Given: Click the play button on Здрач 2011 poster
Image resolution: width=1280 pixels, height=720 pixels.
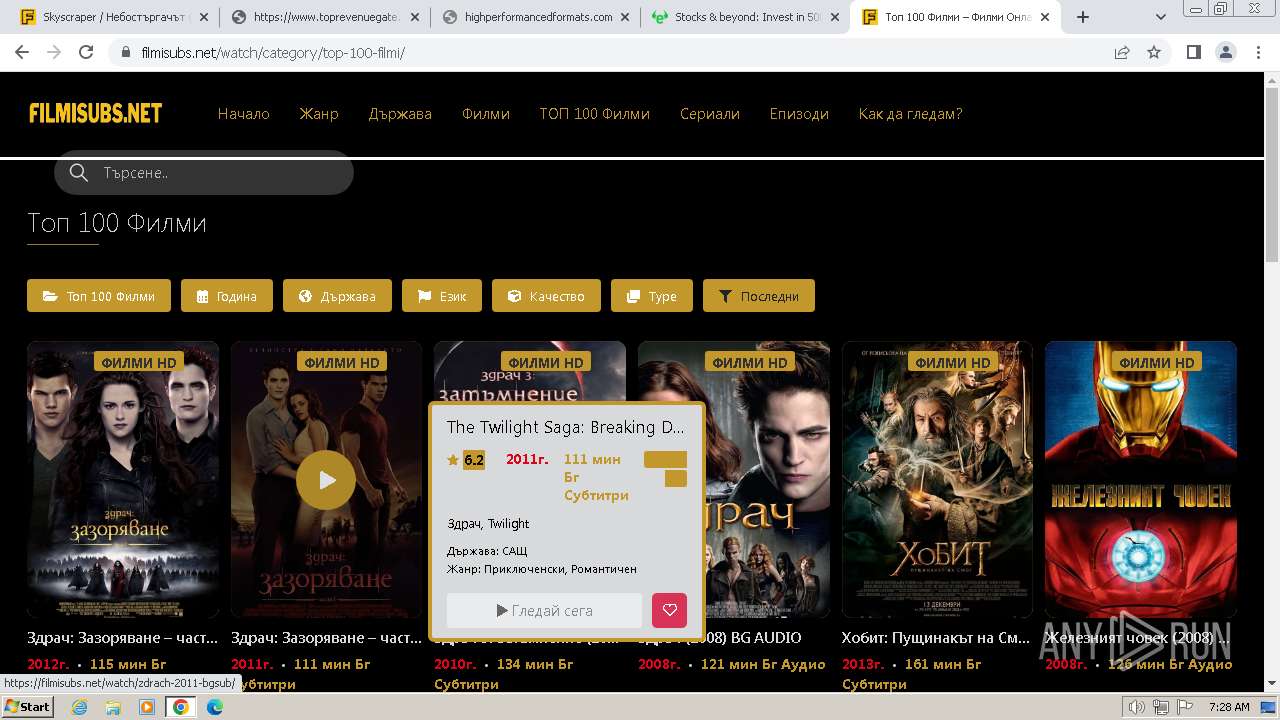Looking at the screenshot, I should pyautogui.click(x=325, y=480).
